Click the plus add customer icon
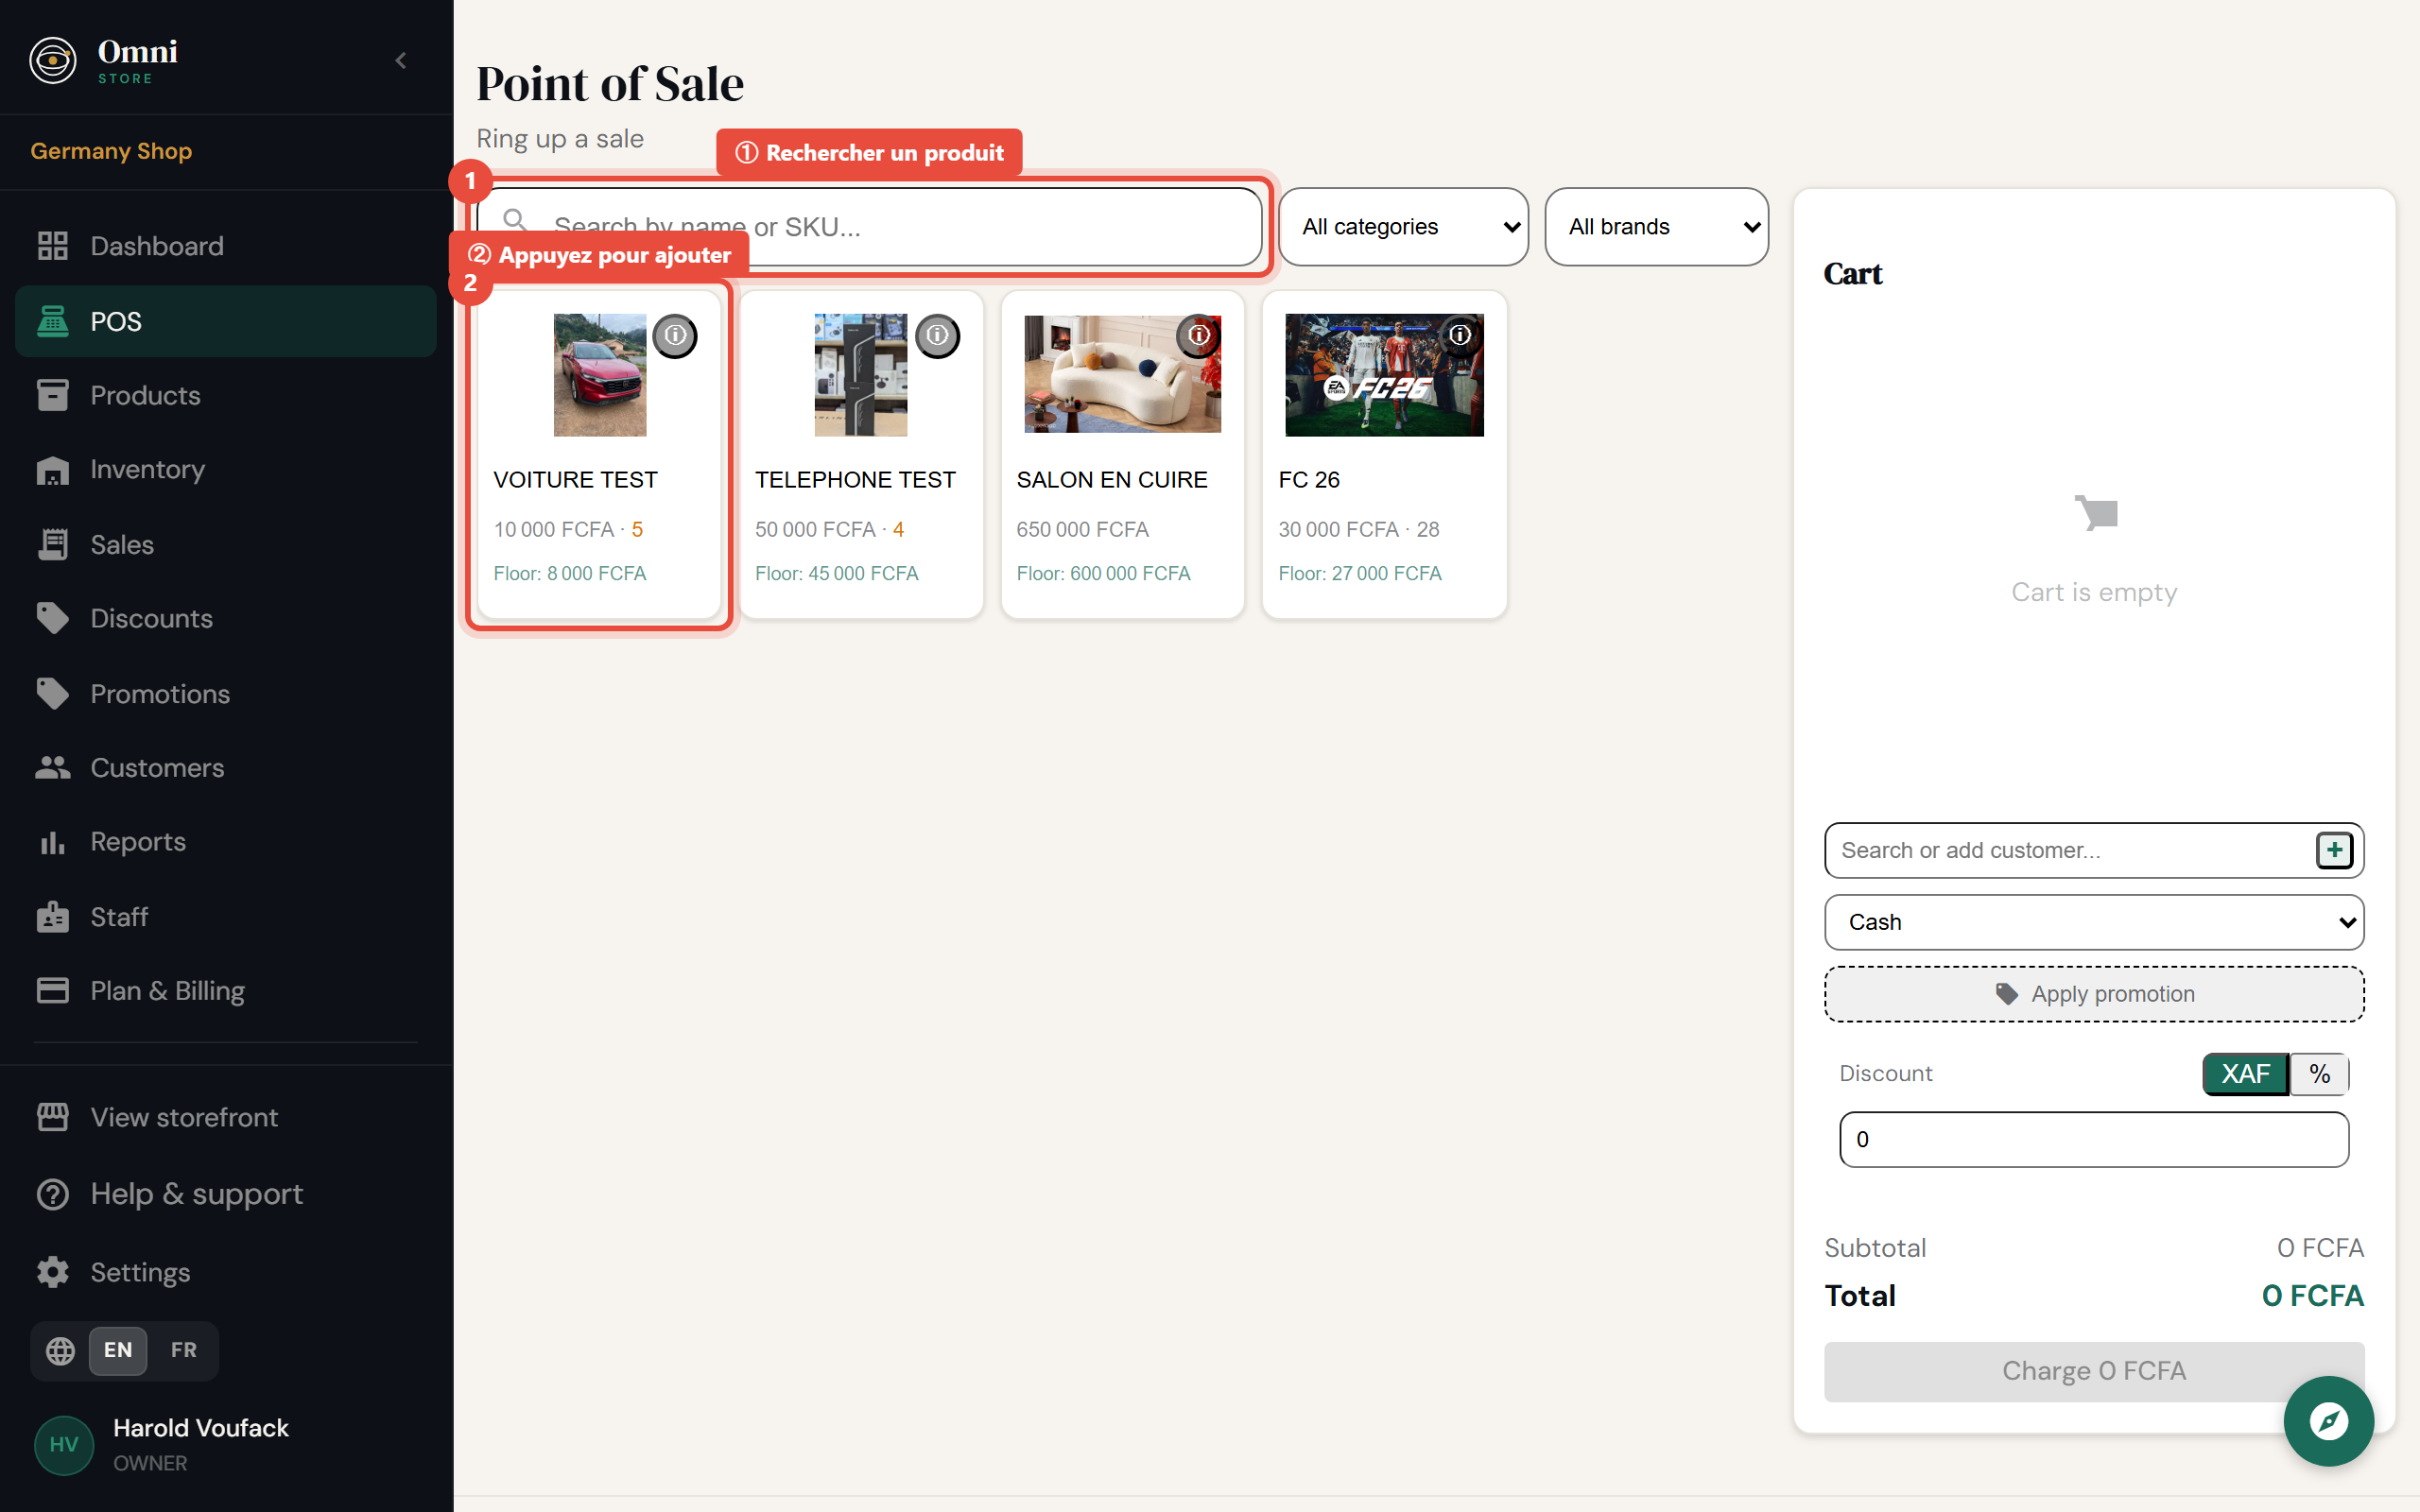Screen dimensions: 2420x1512 [2334, 850]
